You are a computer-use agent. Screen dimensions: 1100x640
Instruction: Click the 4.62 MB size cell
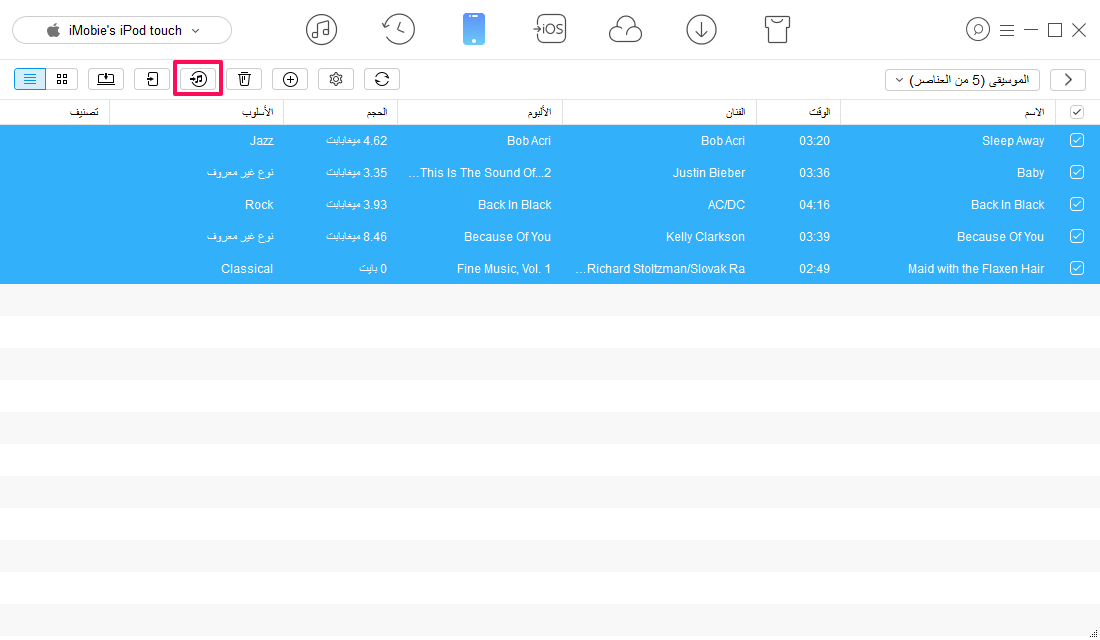356,141
